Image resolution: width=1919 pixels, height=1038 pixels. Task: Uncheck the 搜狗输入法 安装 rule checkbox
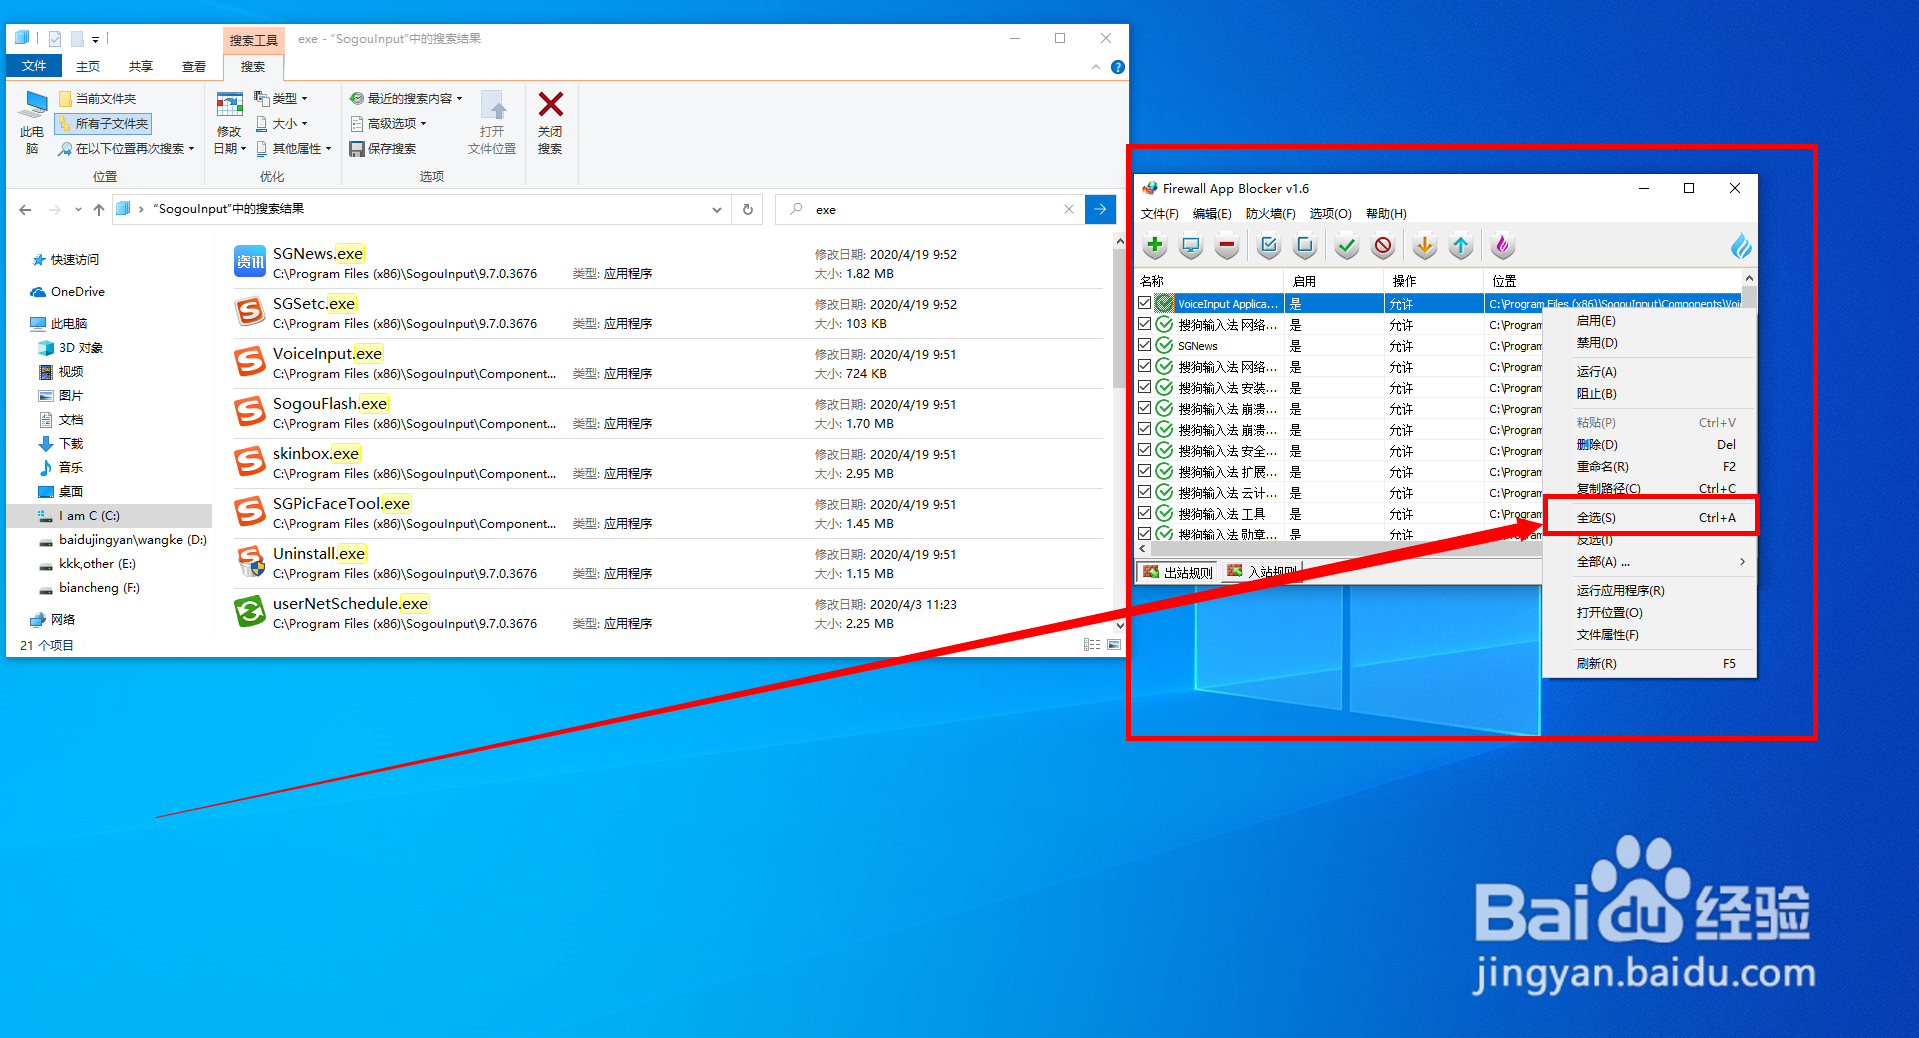point(1144,387)
